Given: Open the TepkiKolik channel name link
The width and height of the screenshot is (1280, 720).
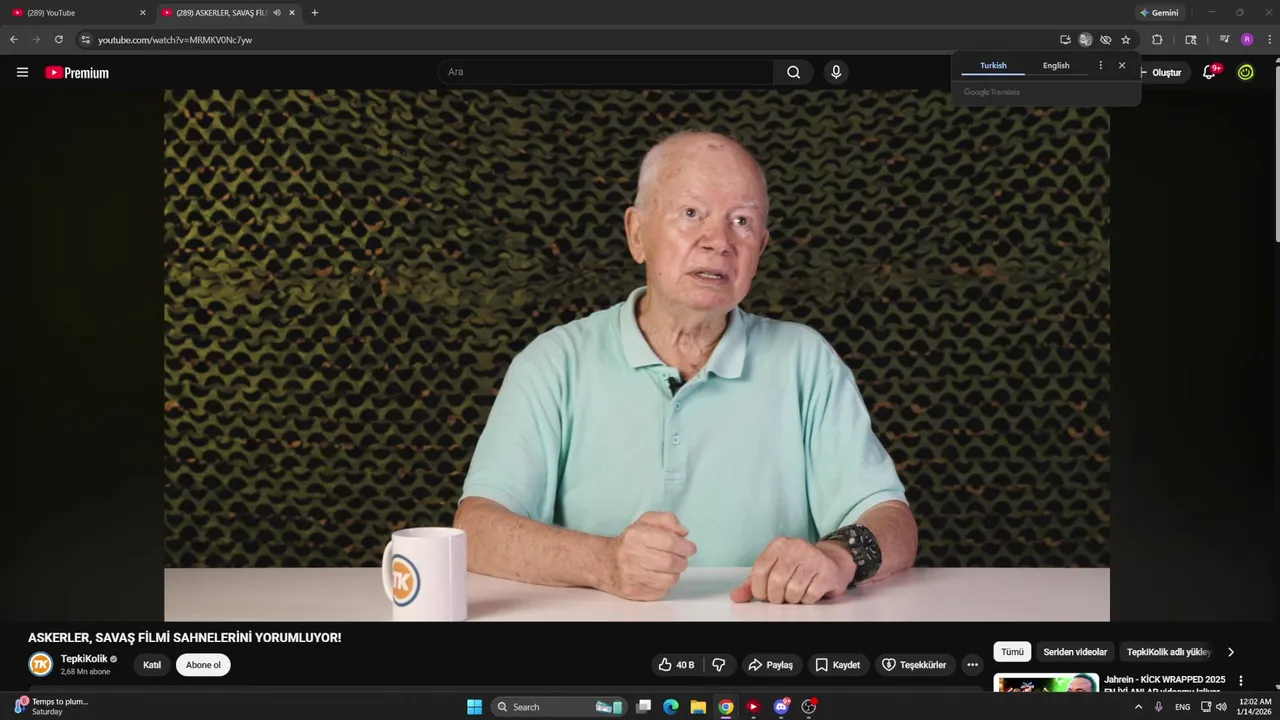Looking at the screenshot, I should pyautogui.click(x=84, y=659).
